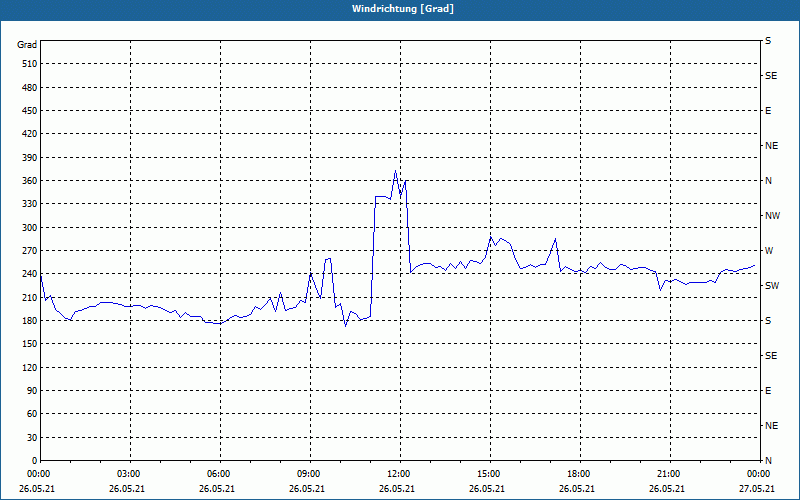
Task: Click the 'N' compass label beside the 360 gridline
Action: (769, 181)
